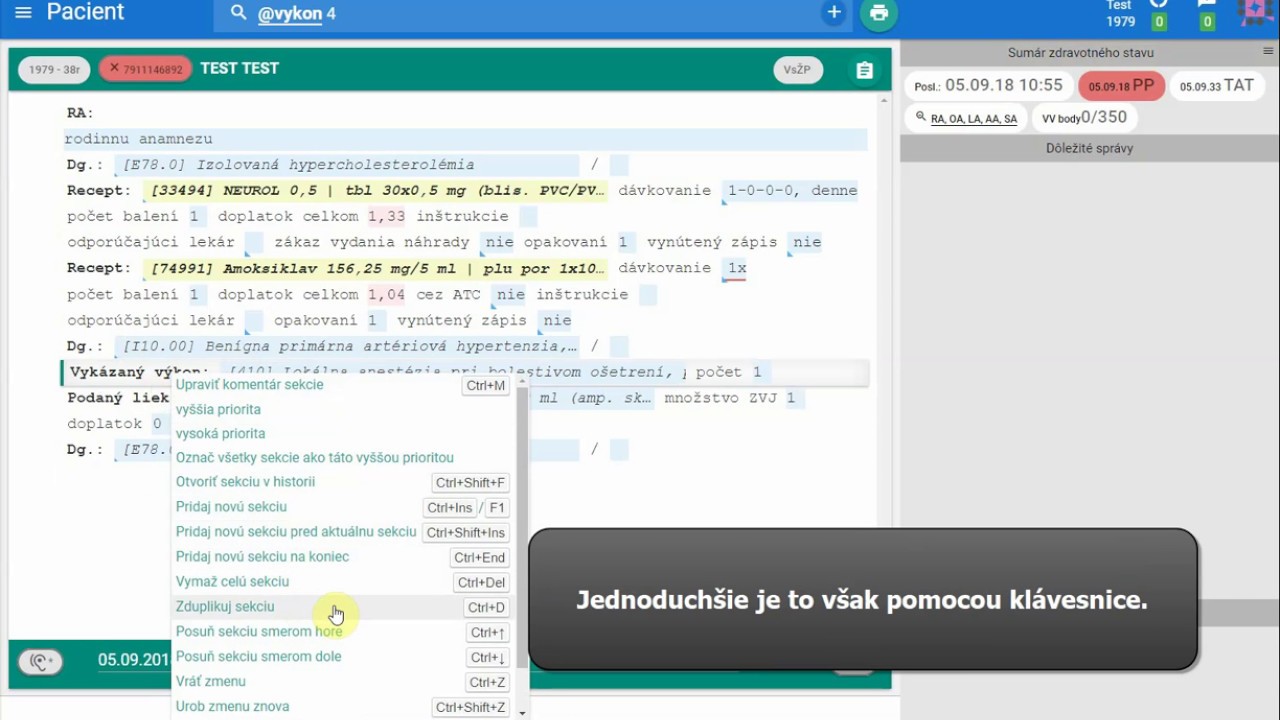1280x720 pixels.
Task: Open the RA, OA, LA, AA, SA link
Action: [973, 119]
